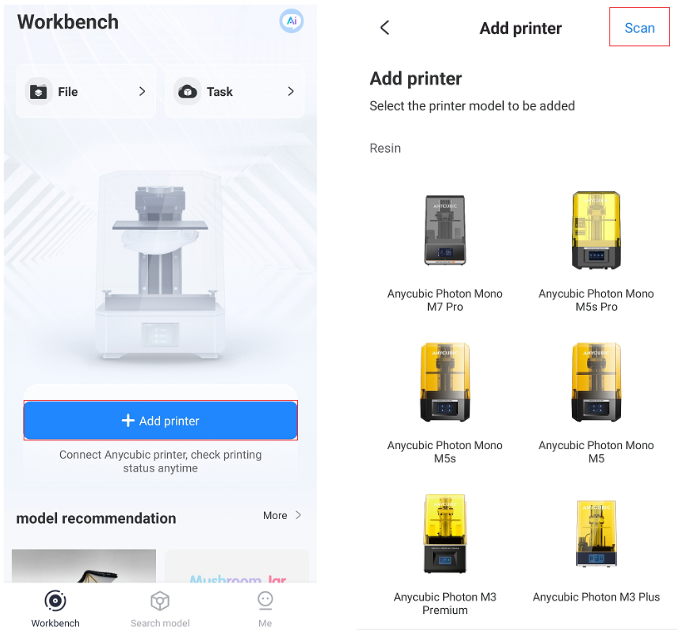Image resolution: width=677 pixels, height=637 pixels.
Task: Switch to the Search model tab
Action: 160,609
